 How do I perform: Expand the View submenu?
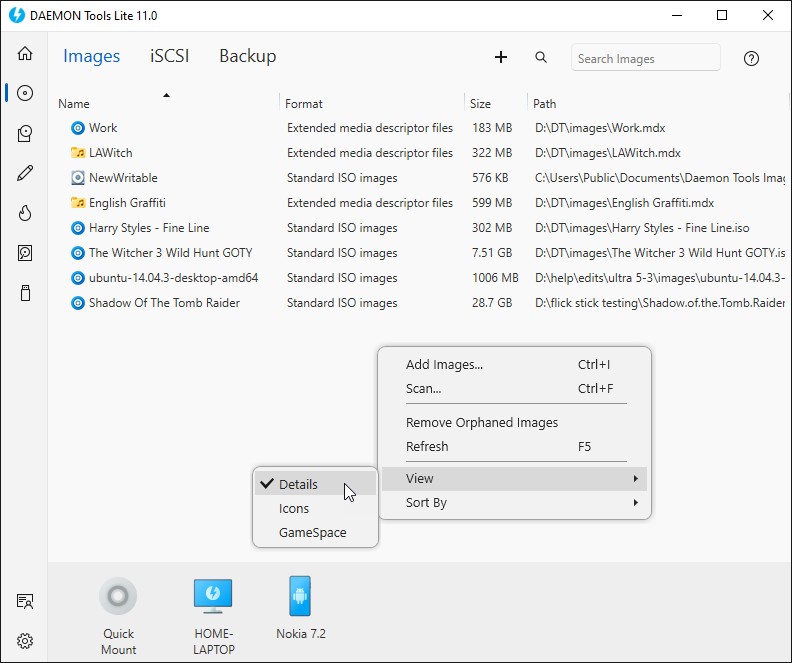[x=514, y=478]
